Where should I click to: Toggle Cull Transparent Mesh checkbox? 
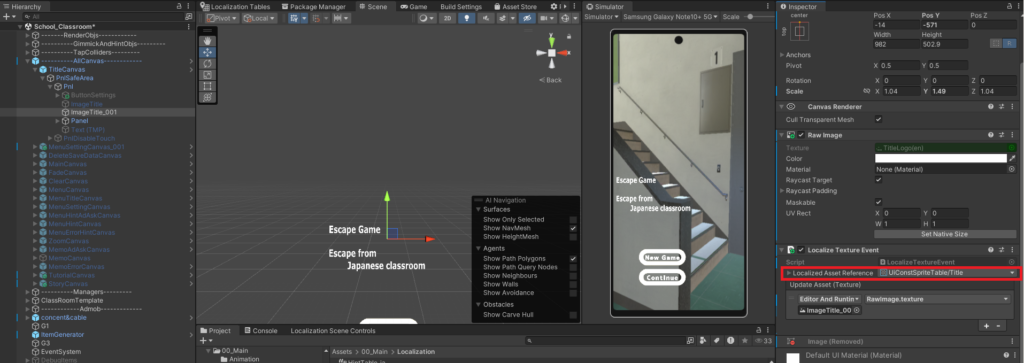[x=878, y=119]
